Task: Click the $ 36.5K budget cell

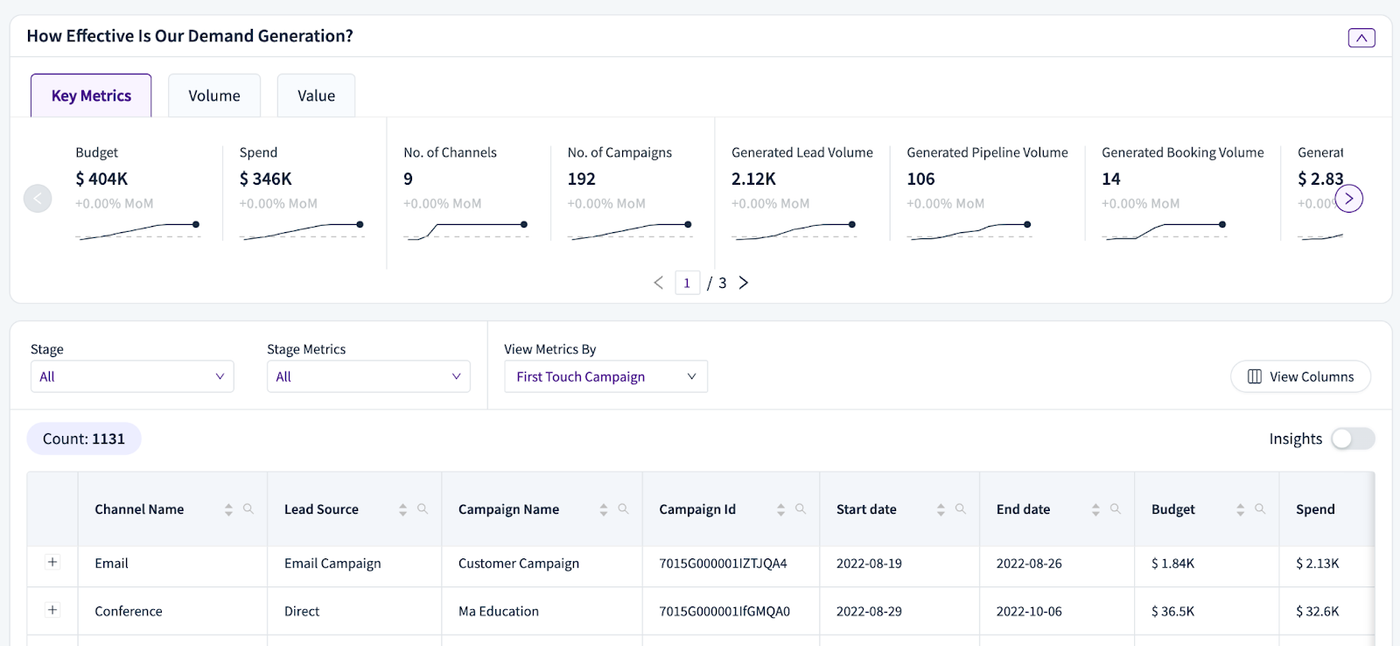Action: (1207, 611)
